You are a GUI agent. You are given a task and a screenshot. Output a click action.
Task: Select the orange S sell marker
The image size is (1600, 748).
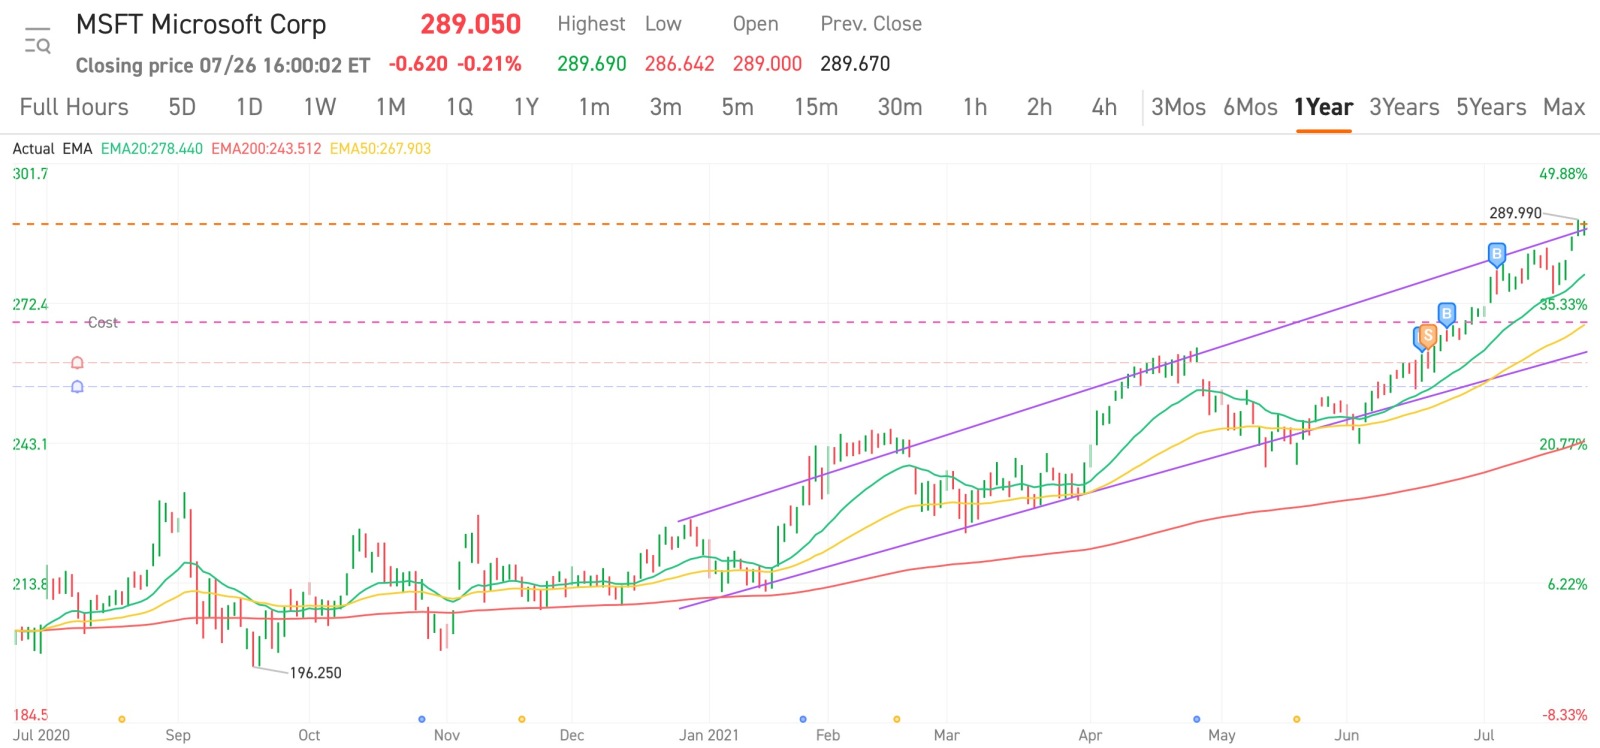pyautogui.click(x=1428, y=336)
